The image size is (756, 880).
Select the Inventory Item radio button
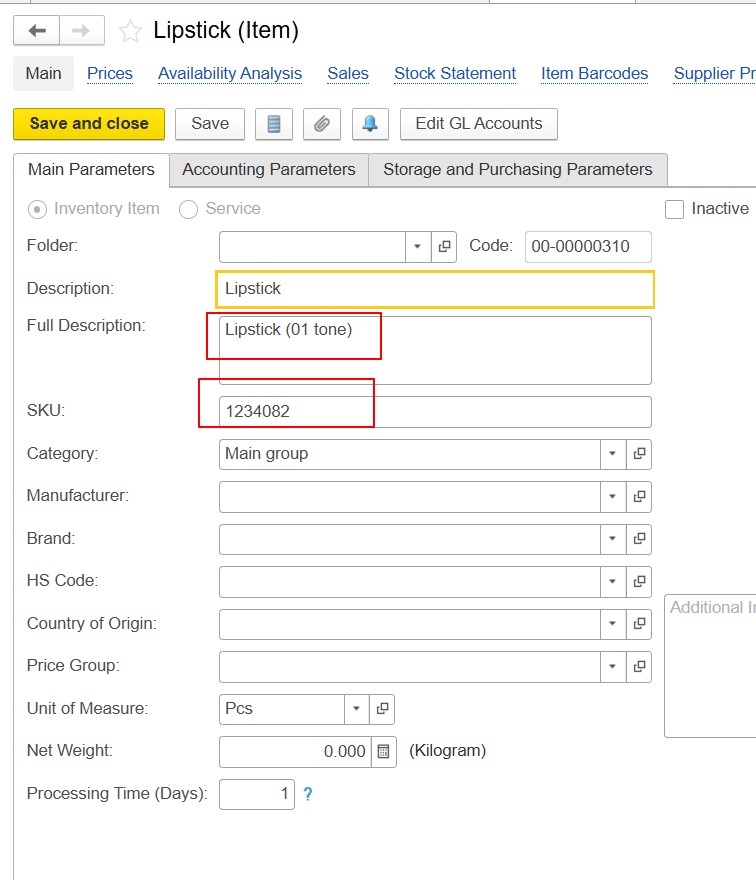coord(37,209)
